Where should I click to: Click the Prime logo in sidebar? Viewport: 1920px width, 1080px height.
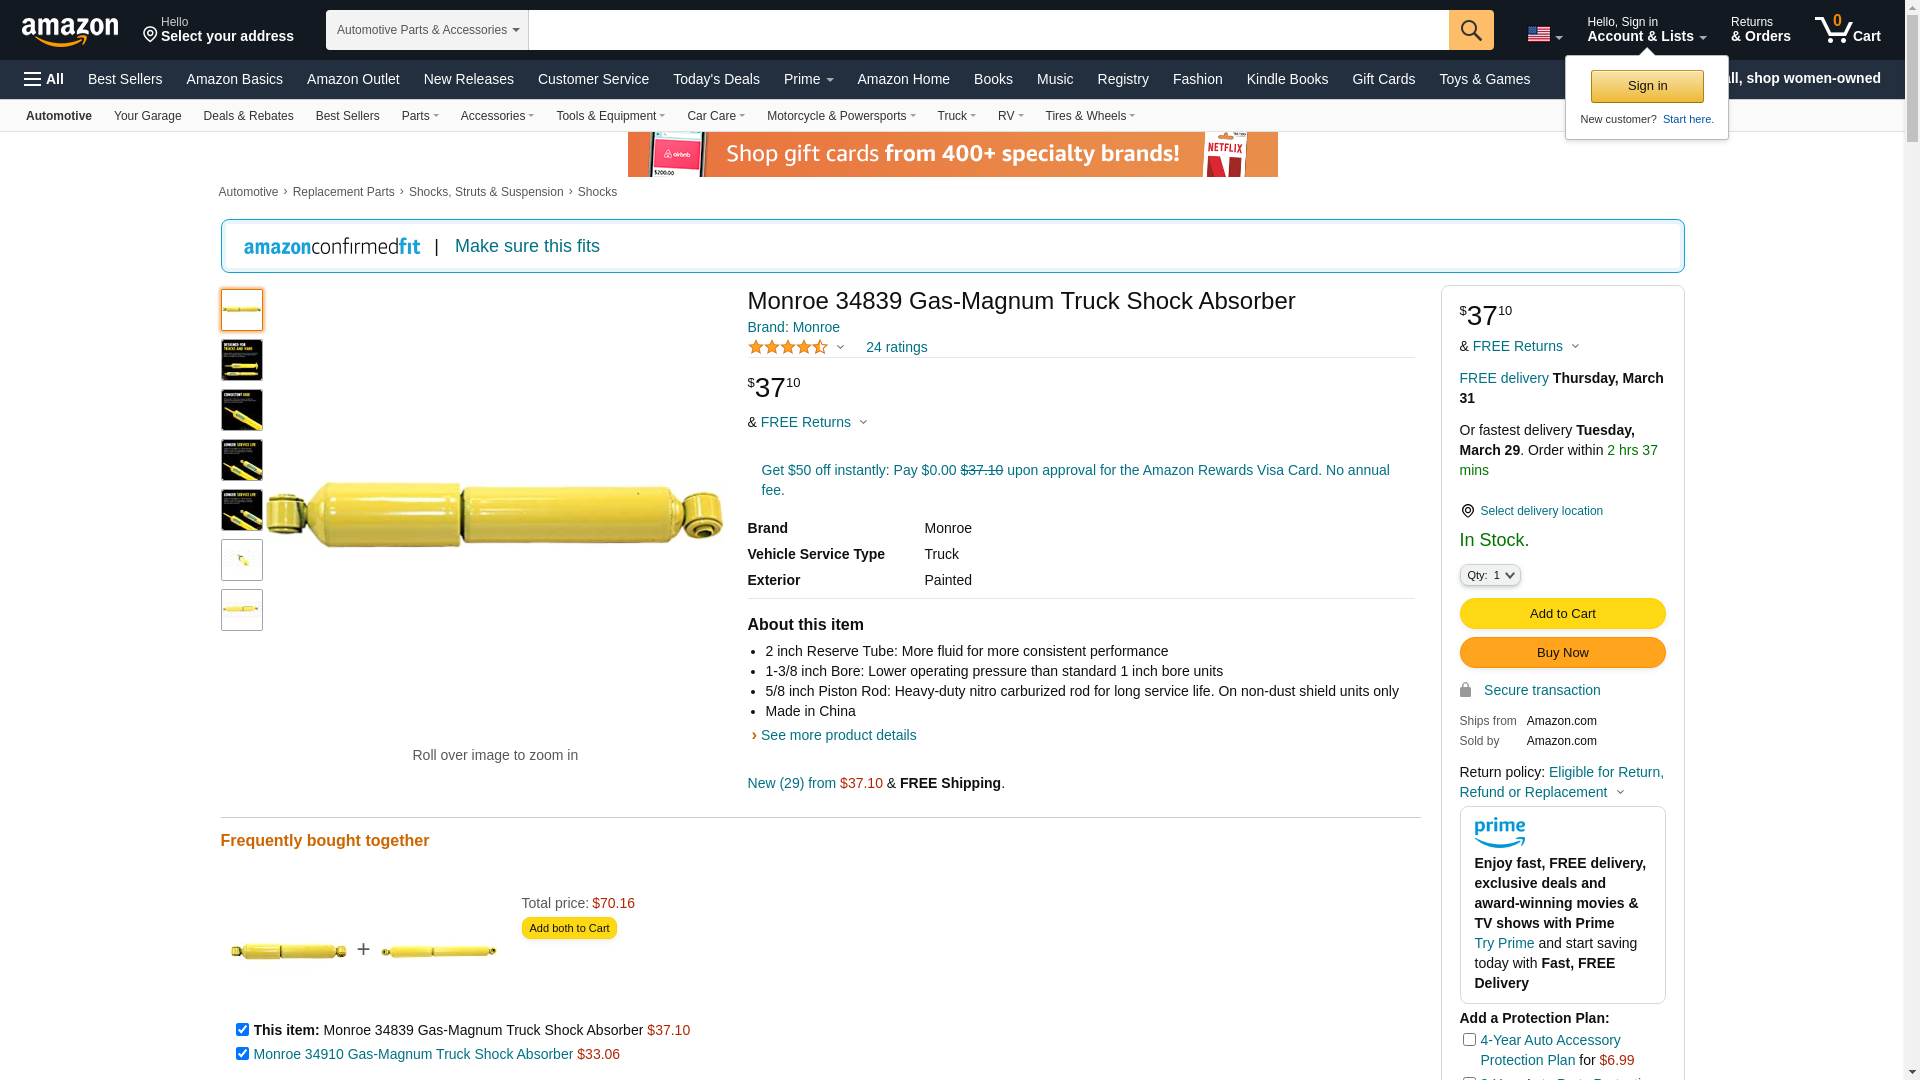1499,832
